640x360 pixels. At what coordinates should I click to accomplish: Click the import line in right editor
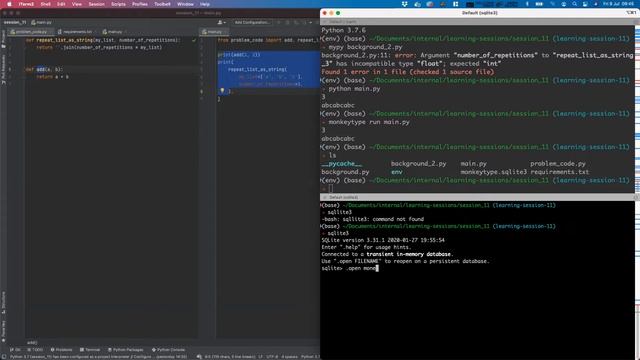(268, 40)
